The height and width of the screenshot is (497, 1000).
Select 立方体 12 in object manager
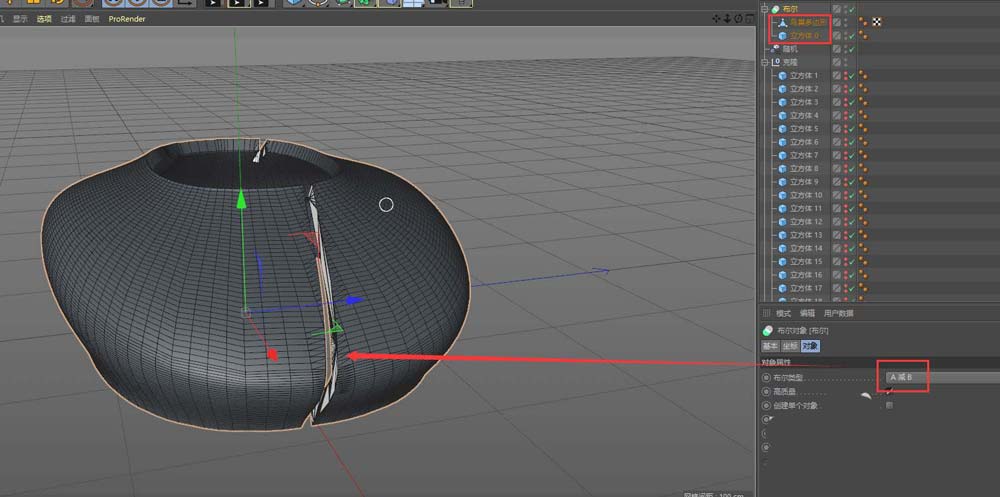806,222
